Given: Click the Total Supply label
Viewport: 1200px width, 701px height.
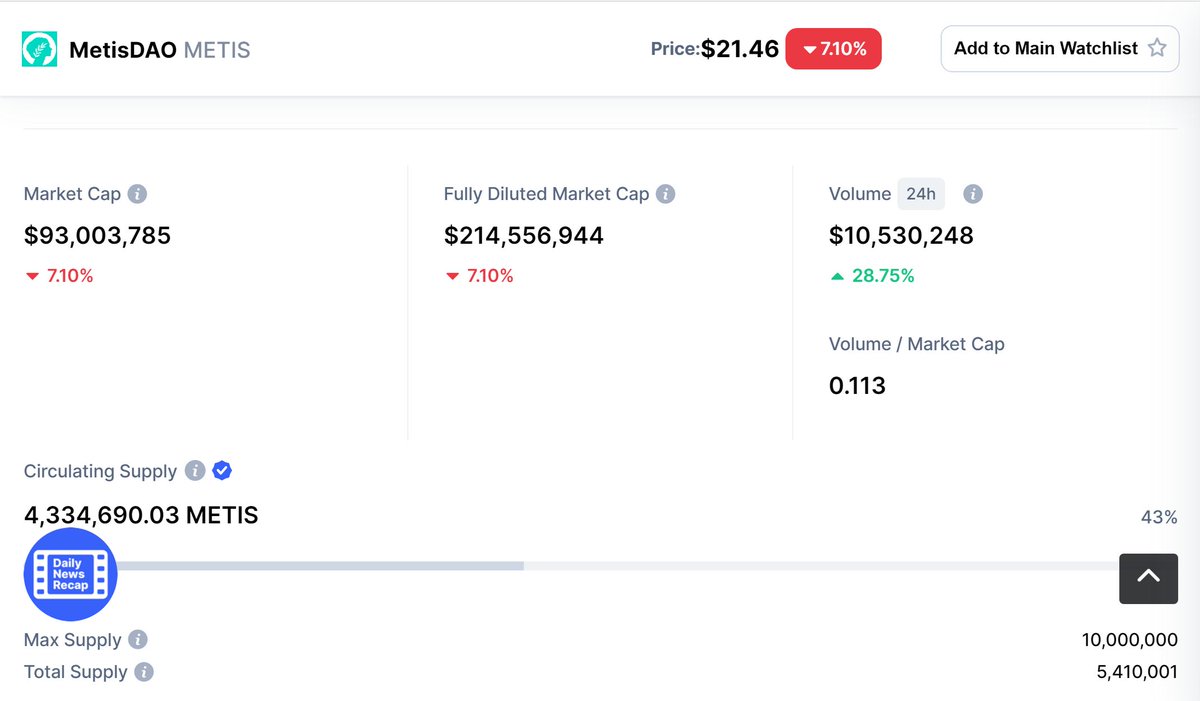Looking at the screenshot, I should [75, 672].
